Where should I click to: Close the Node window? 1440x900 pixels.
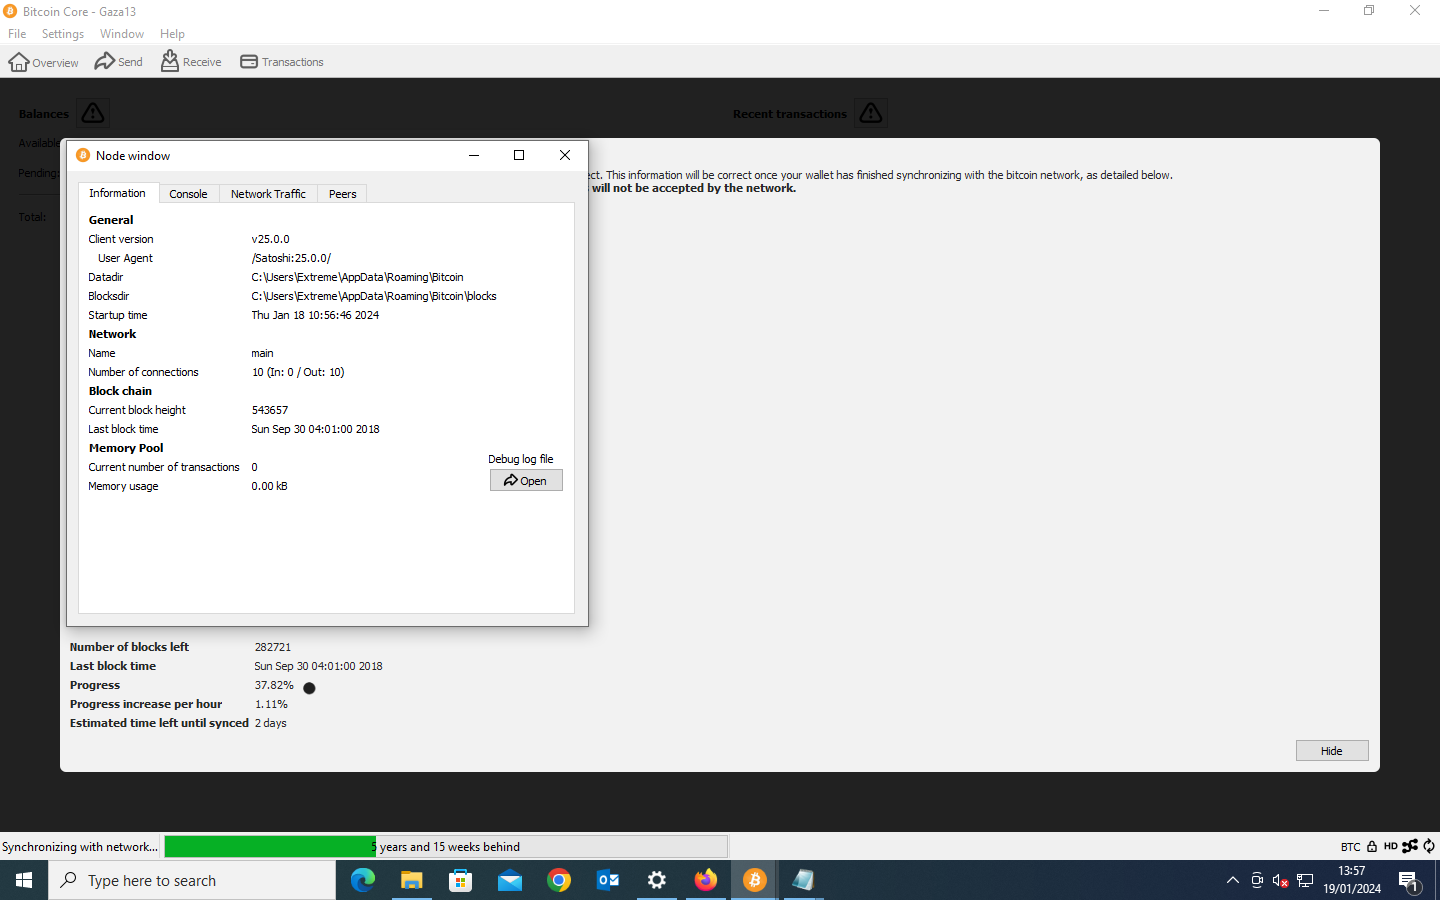pos(565,155)
